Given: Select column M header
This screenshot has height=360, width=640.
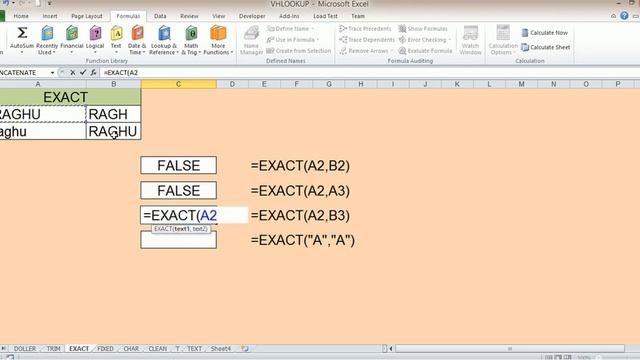Looking at the screenshot, I should (521, 84).
